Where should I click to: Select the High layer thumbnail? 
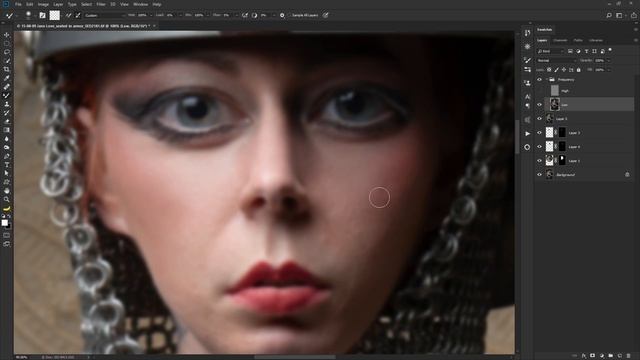554,91
